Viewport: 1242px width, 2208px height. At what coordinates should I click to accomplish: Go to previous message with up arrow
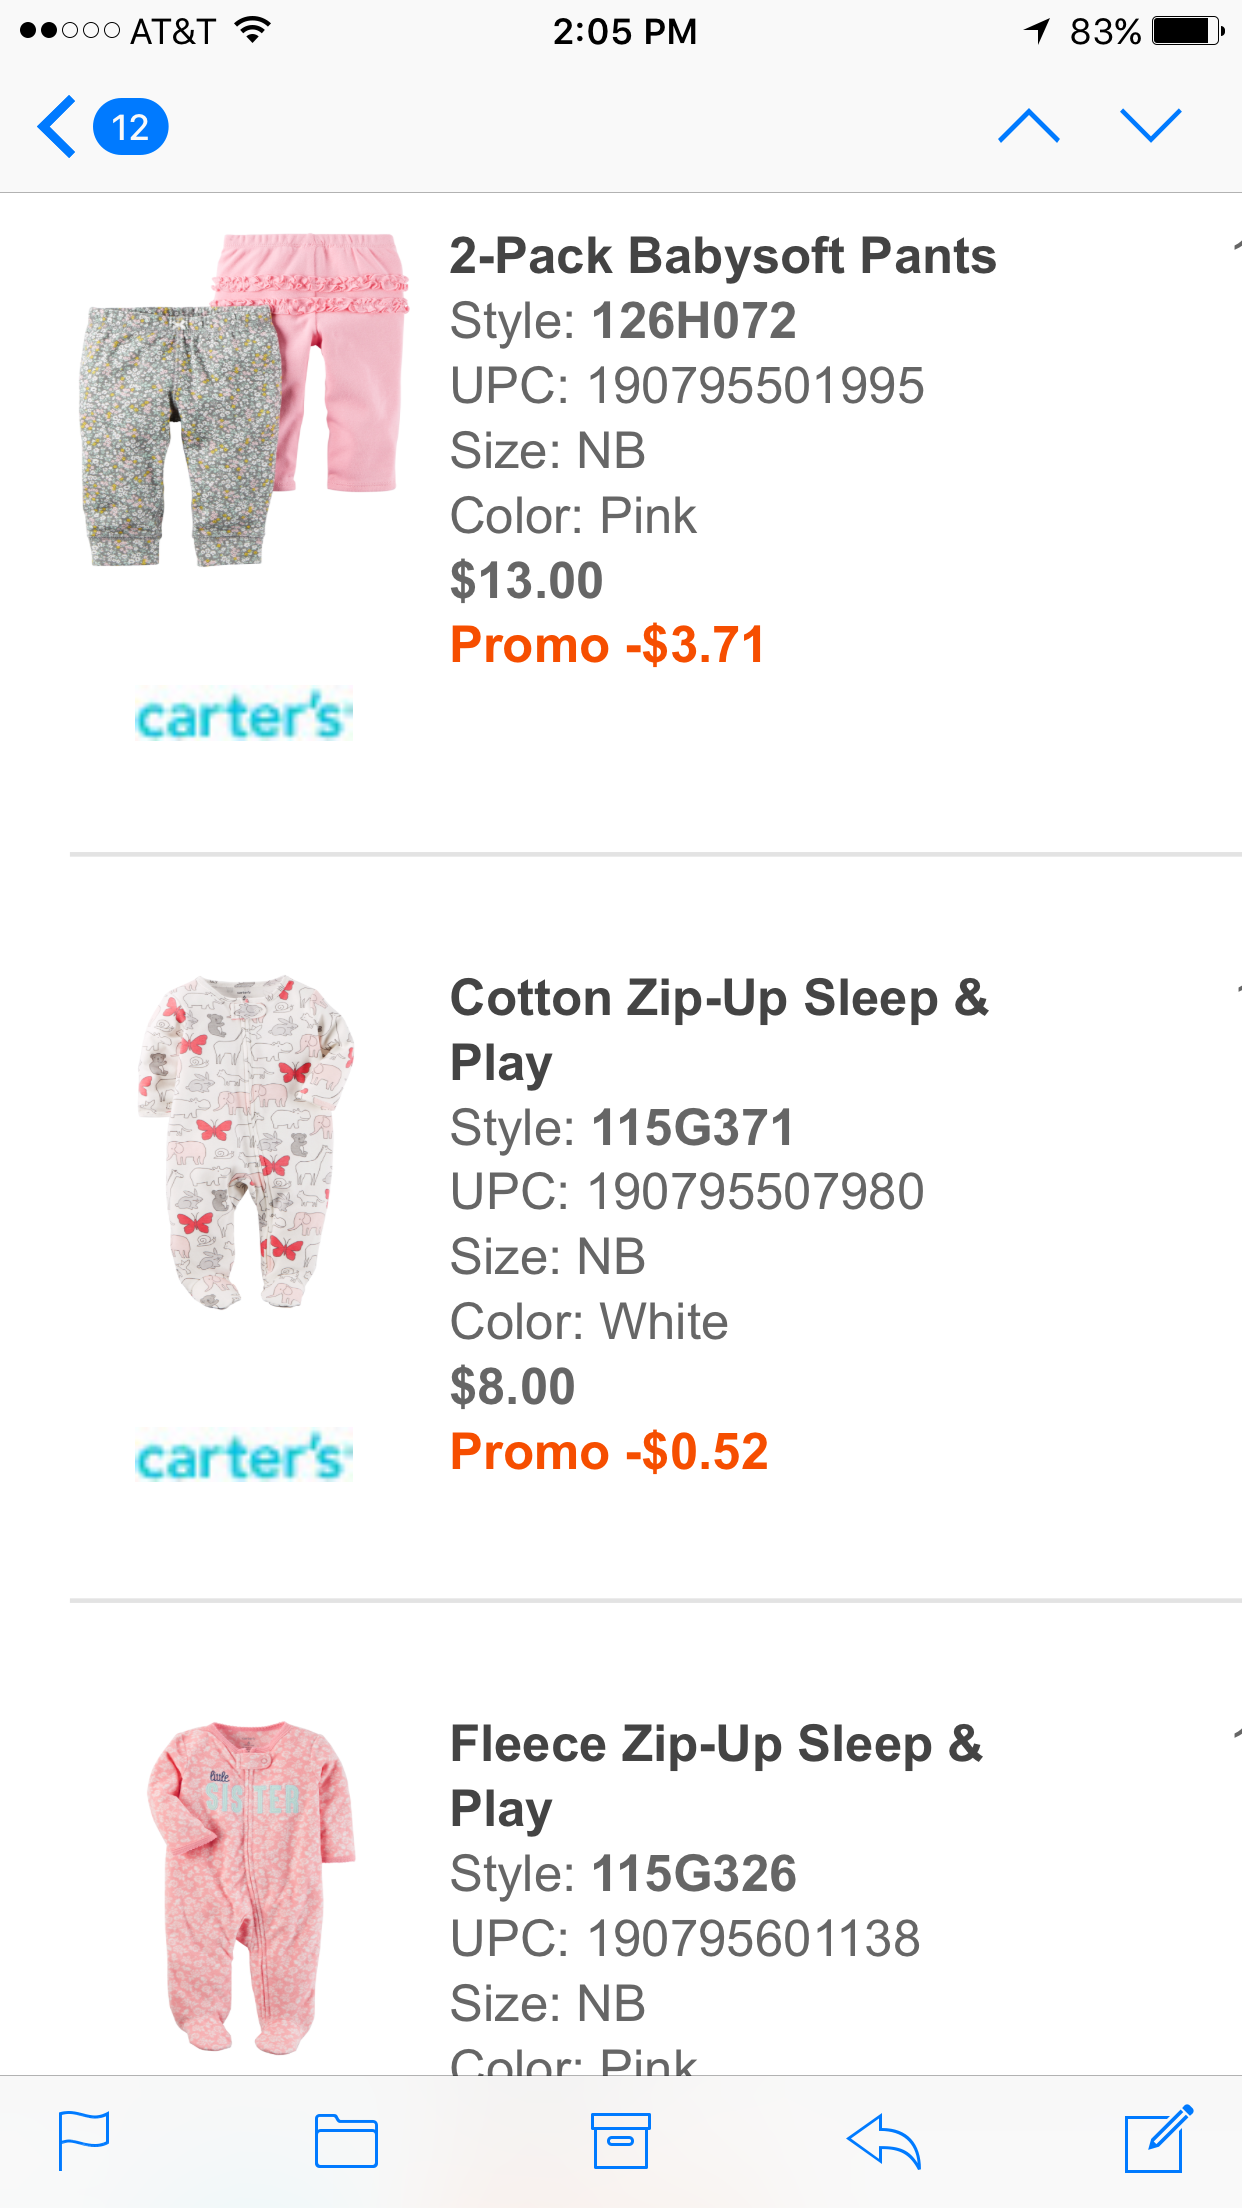pos(1028,127)
